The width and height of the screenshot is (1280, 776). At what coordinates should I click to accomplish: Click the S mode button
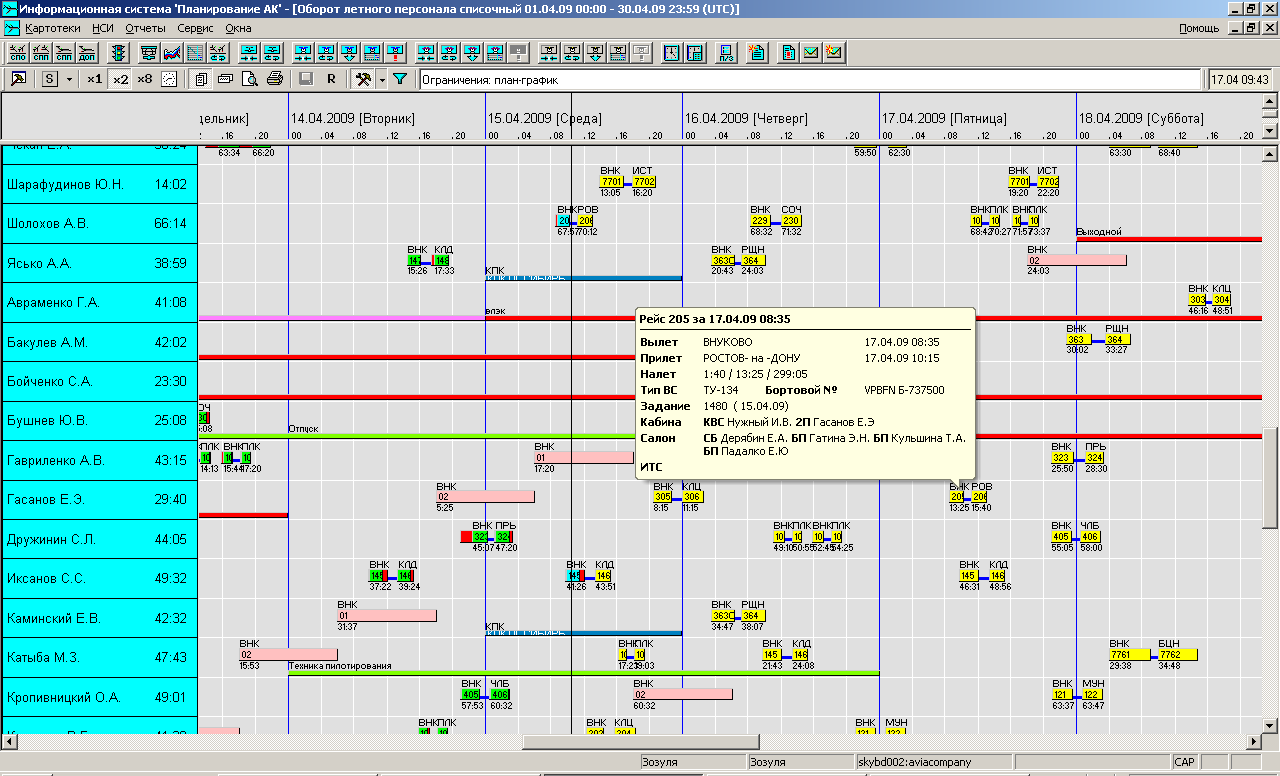coord(49,79)
